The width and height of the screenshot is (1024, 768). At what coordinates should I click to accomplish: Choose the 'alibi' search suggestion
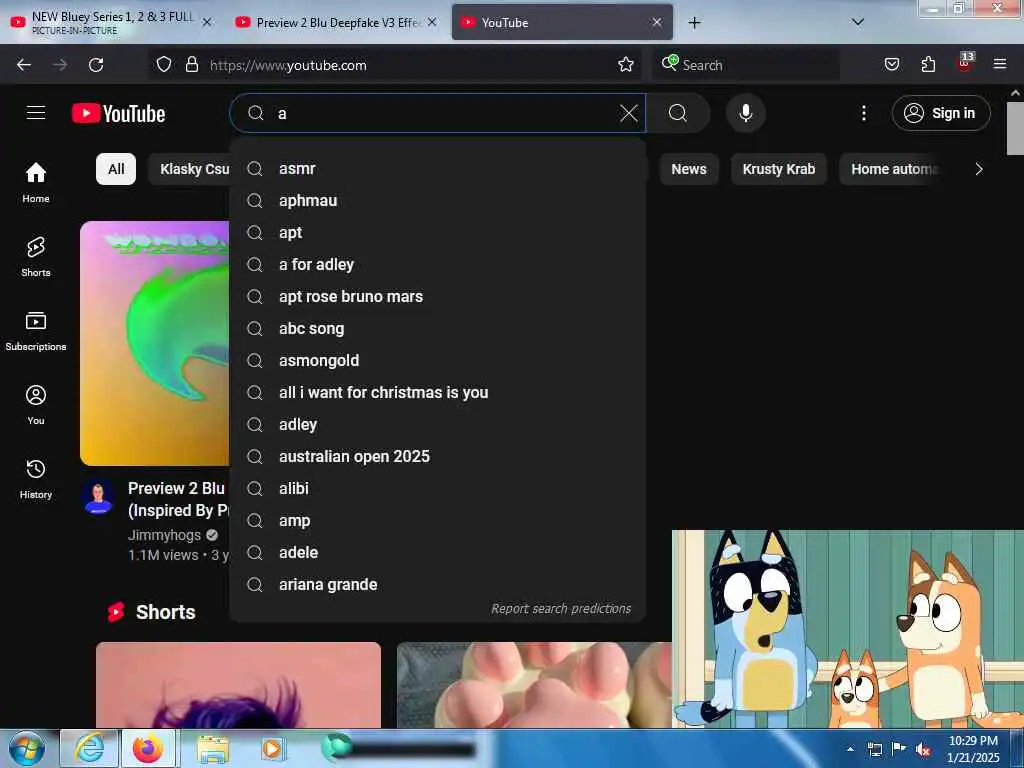438,488
